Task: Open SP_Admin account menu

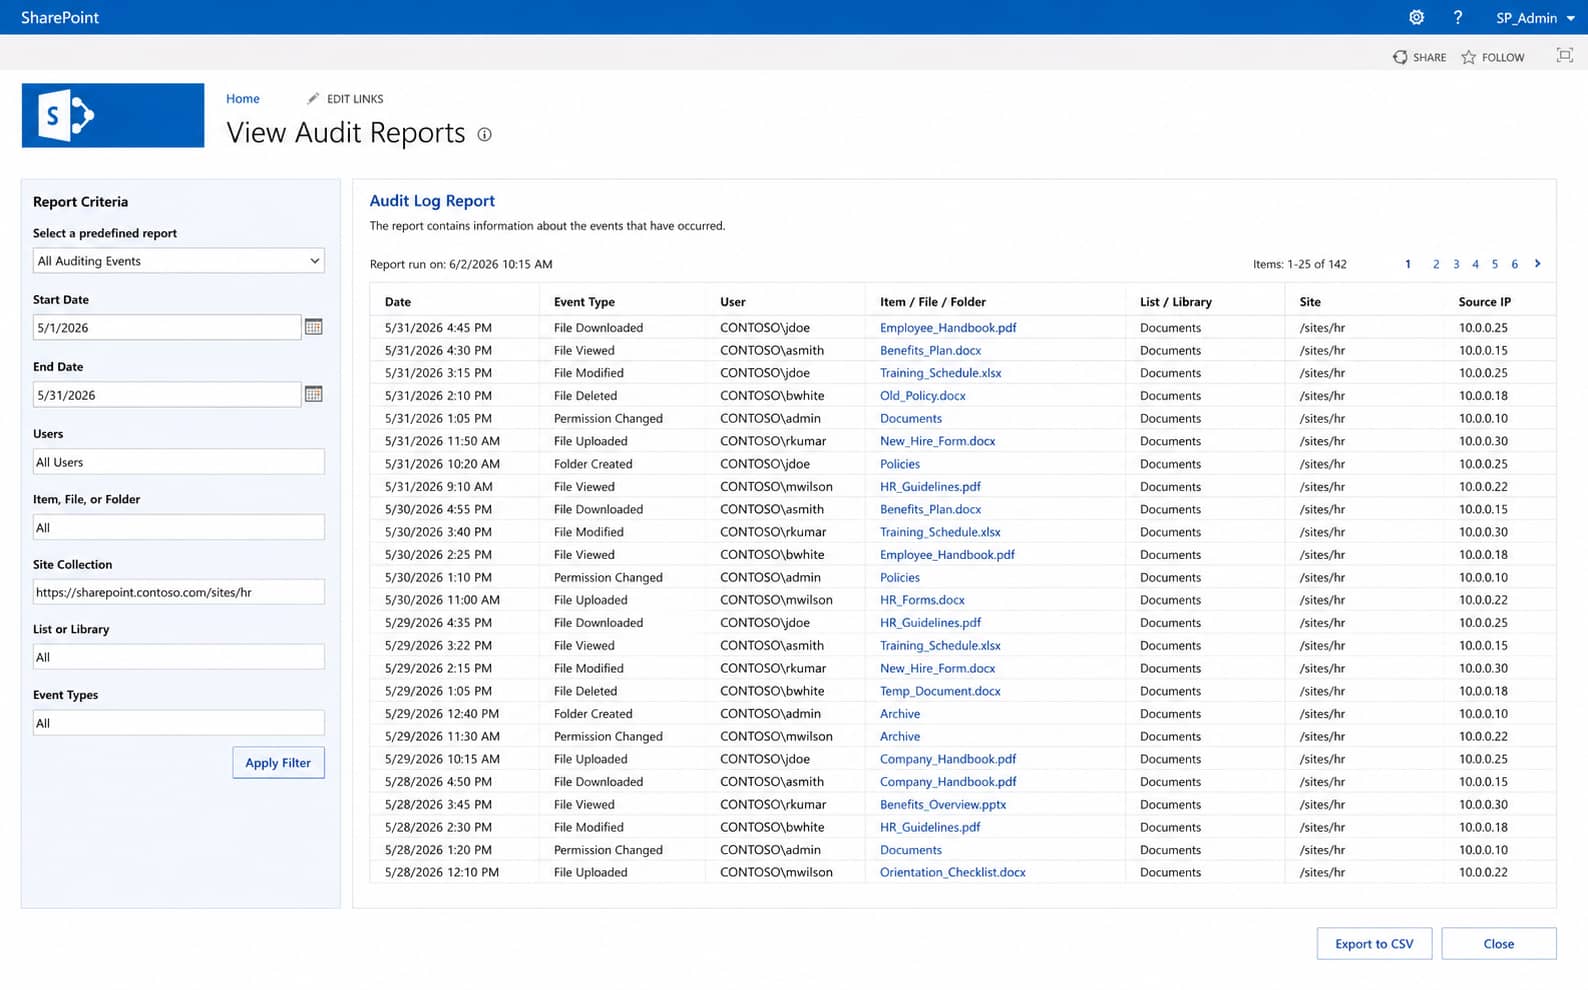Action: coord(1535,17)
